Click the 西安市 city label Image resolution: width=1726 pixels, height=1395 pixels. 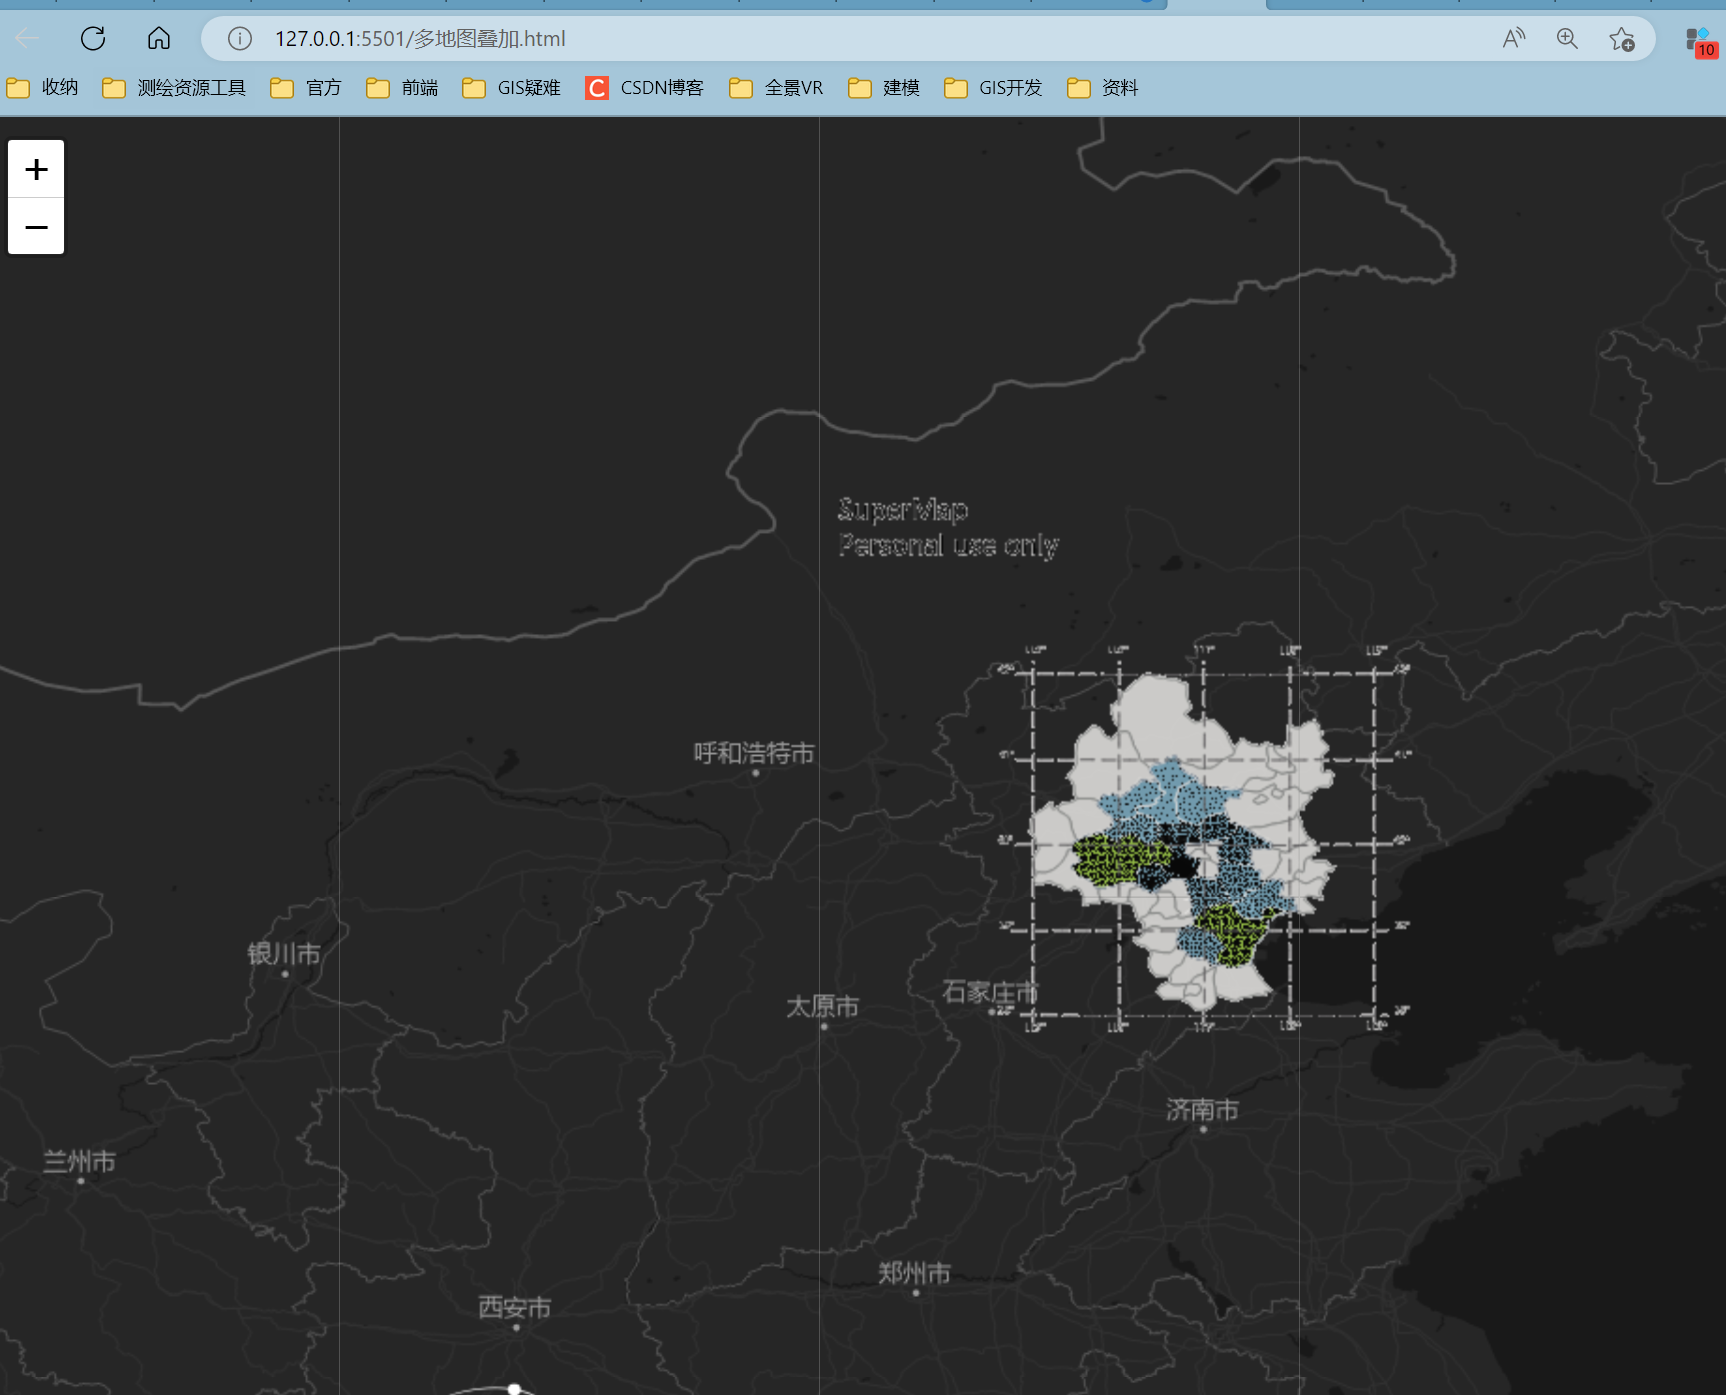[x=515, y=1308]
